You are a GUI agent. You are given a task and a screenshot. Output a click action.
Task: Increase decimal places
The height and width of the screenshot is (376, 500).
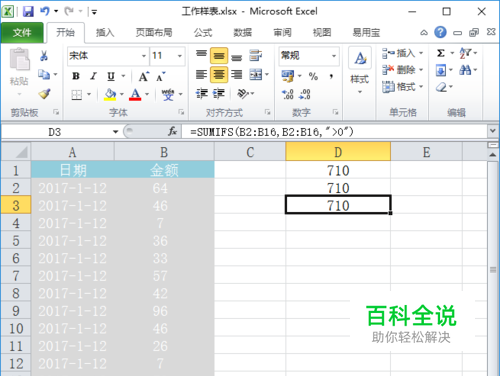(x=287, y=94)
